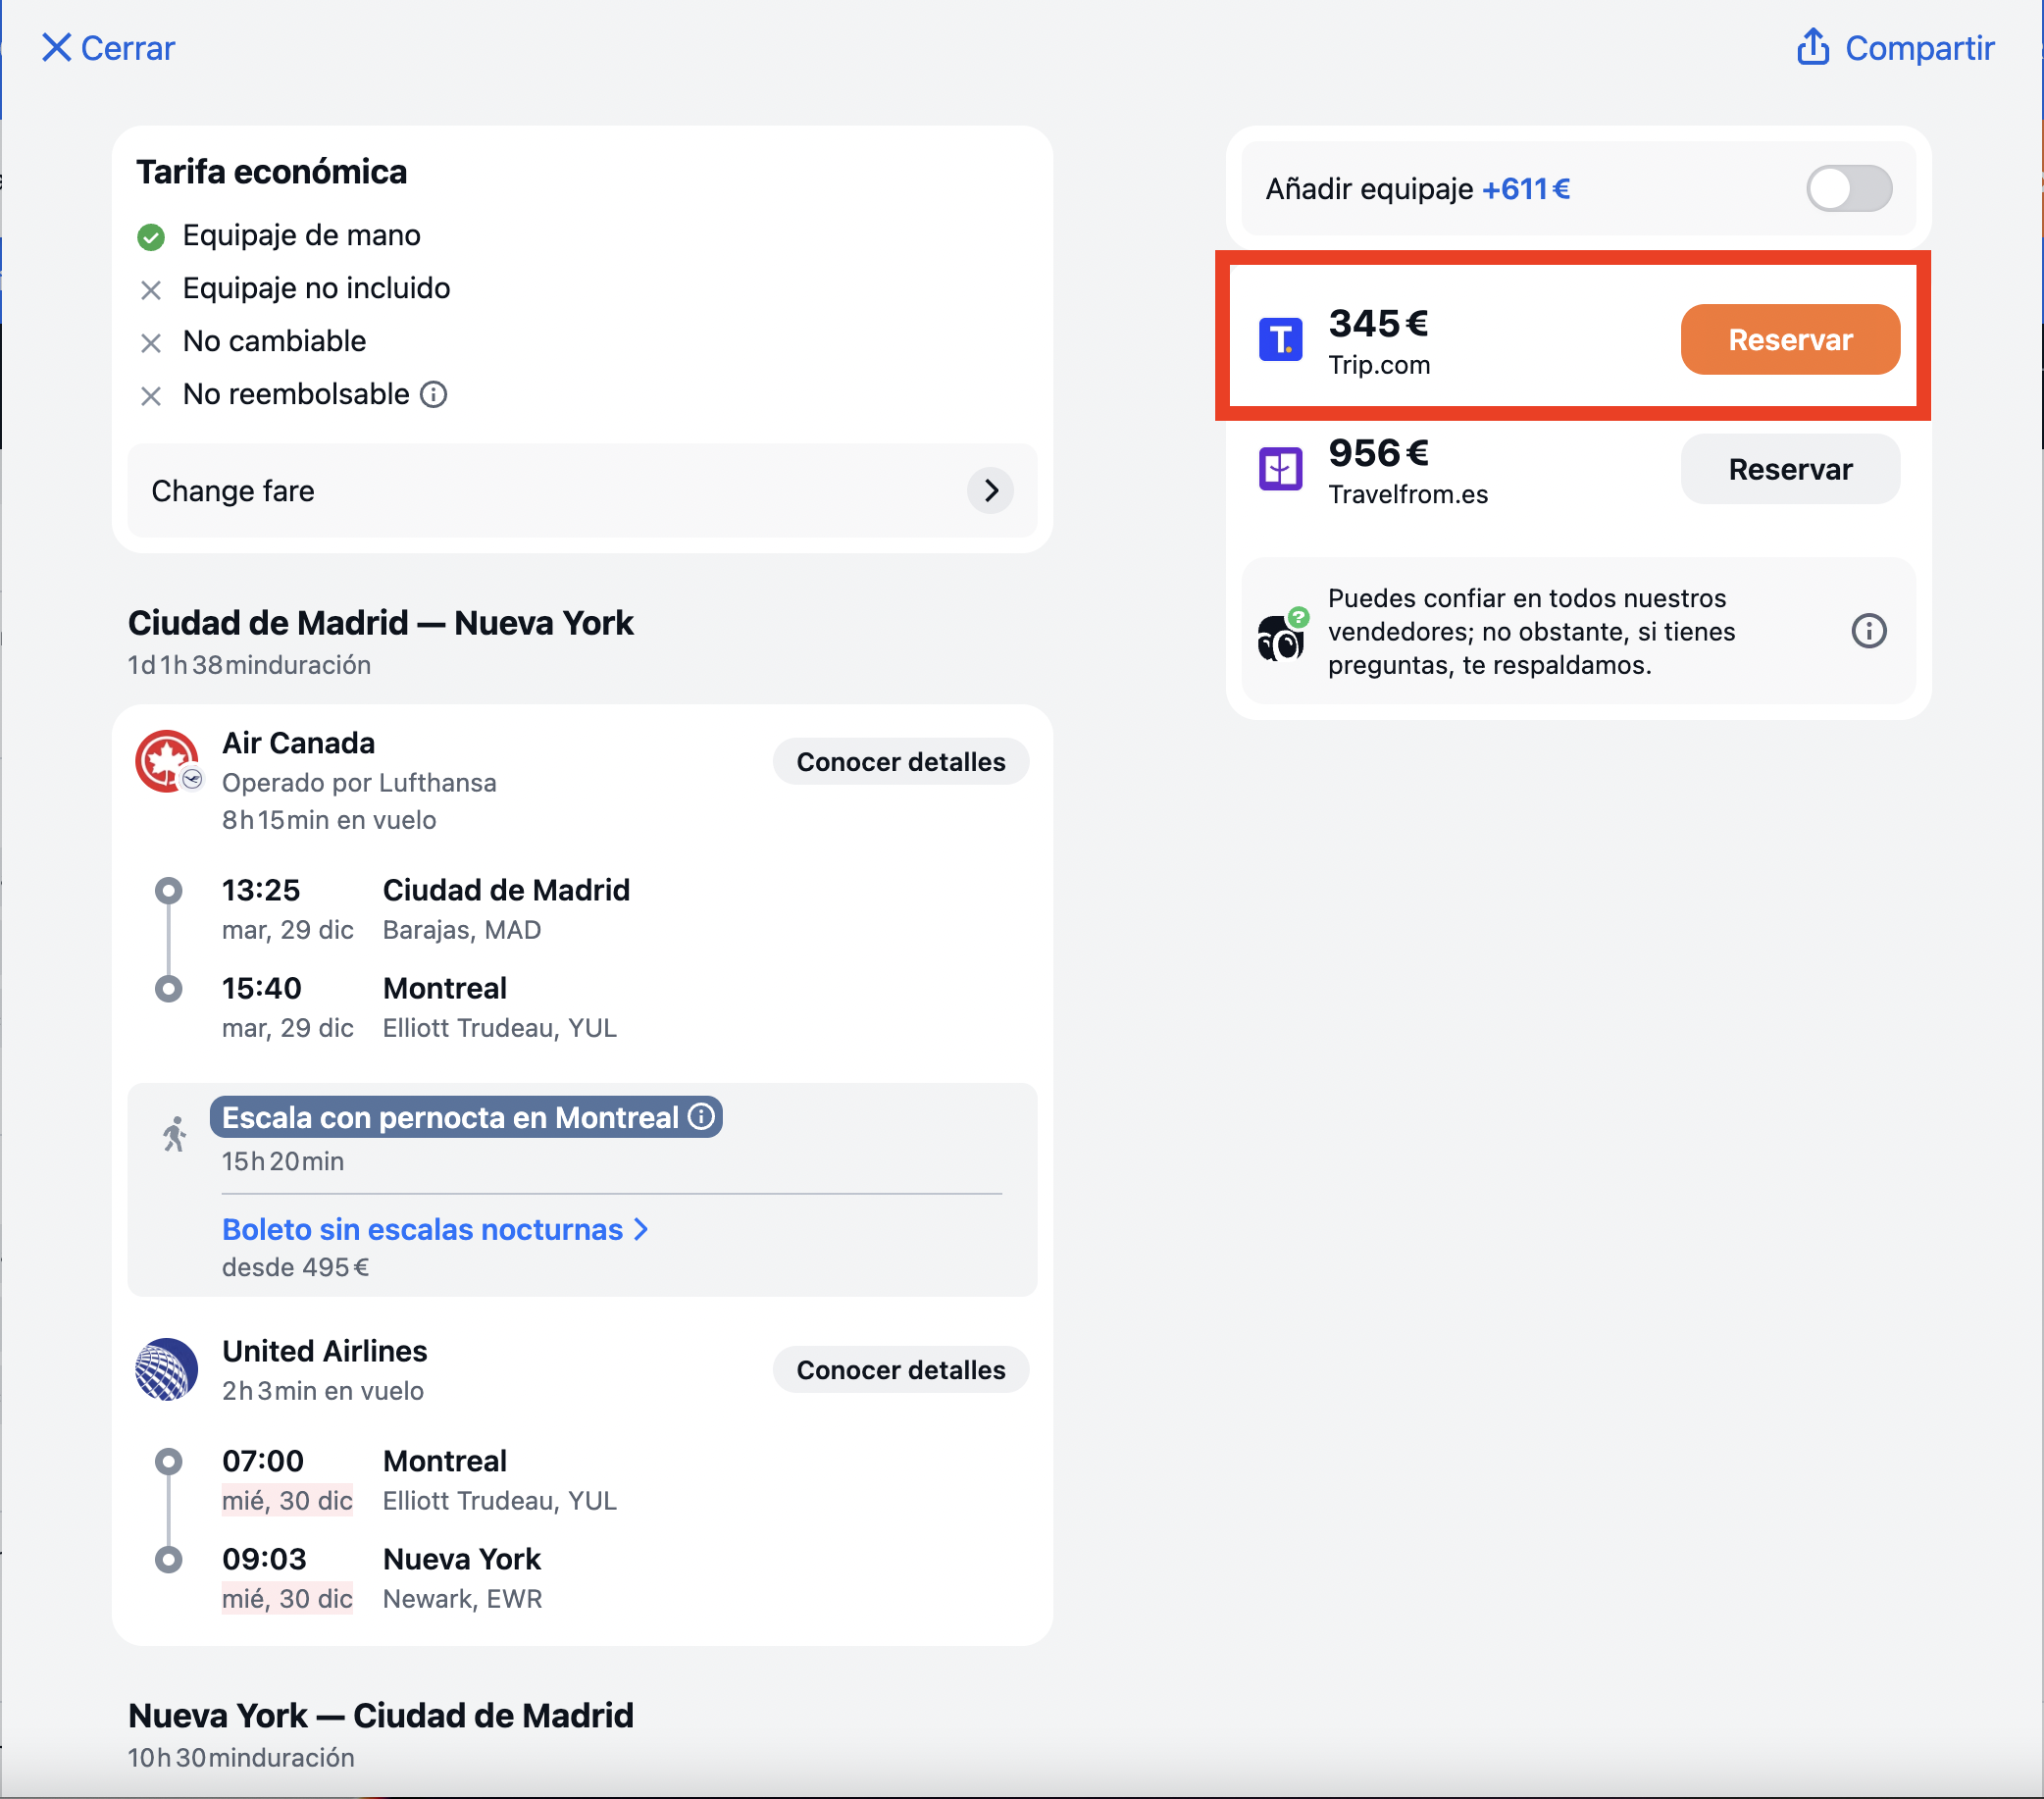Click desde 495 € price text
2044x1799 pixels.
point(295,1267)
